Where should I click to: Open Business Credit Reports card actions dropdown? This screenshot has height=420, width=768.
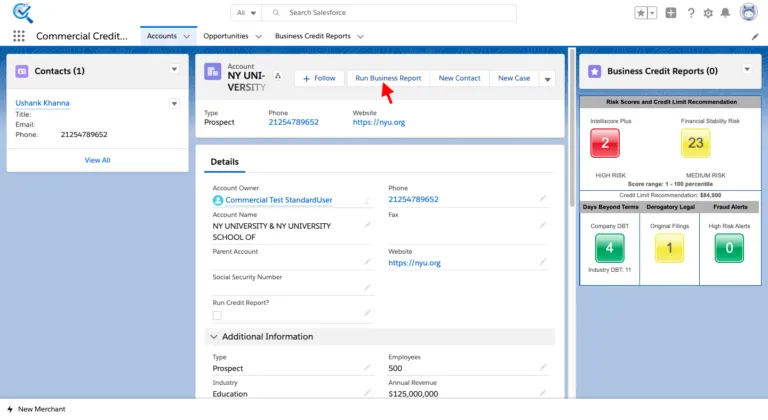[747, 70]
